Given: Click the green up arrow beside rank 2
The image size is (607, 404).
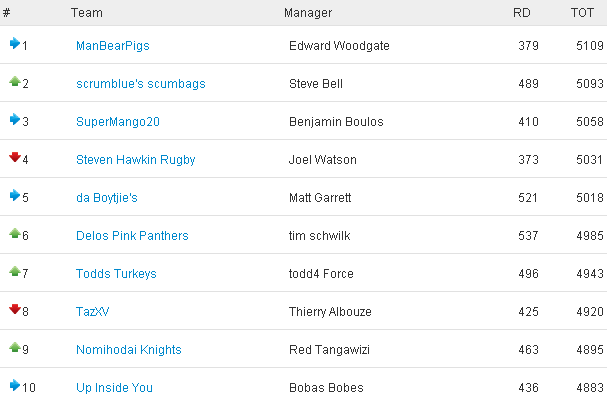Looking at the screenshot, I should click(x=15, y=81).
